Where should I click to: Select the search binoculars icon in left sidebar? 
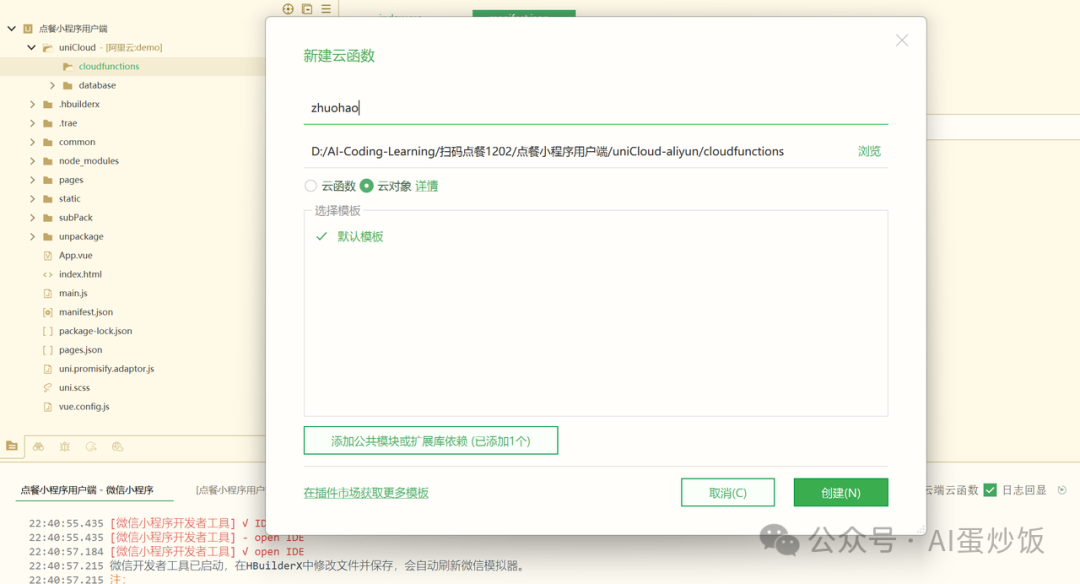[x=38, y=447]
